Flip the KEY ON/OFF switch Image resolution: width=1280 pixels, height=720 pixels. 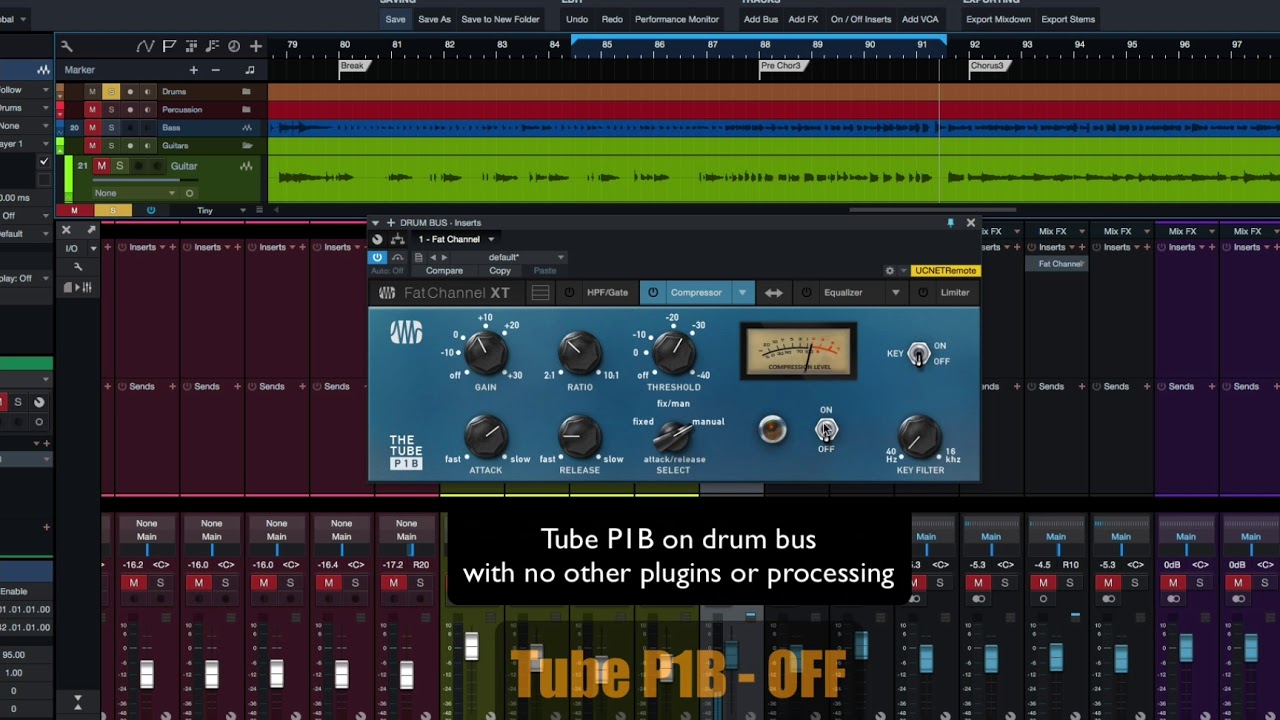pos(918,355)
